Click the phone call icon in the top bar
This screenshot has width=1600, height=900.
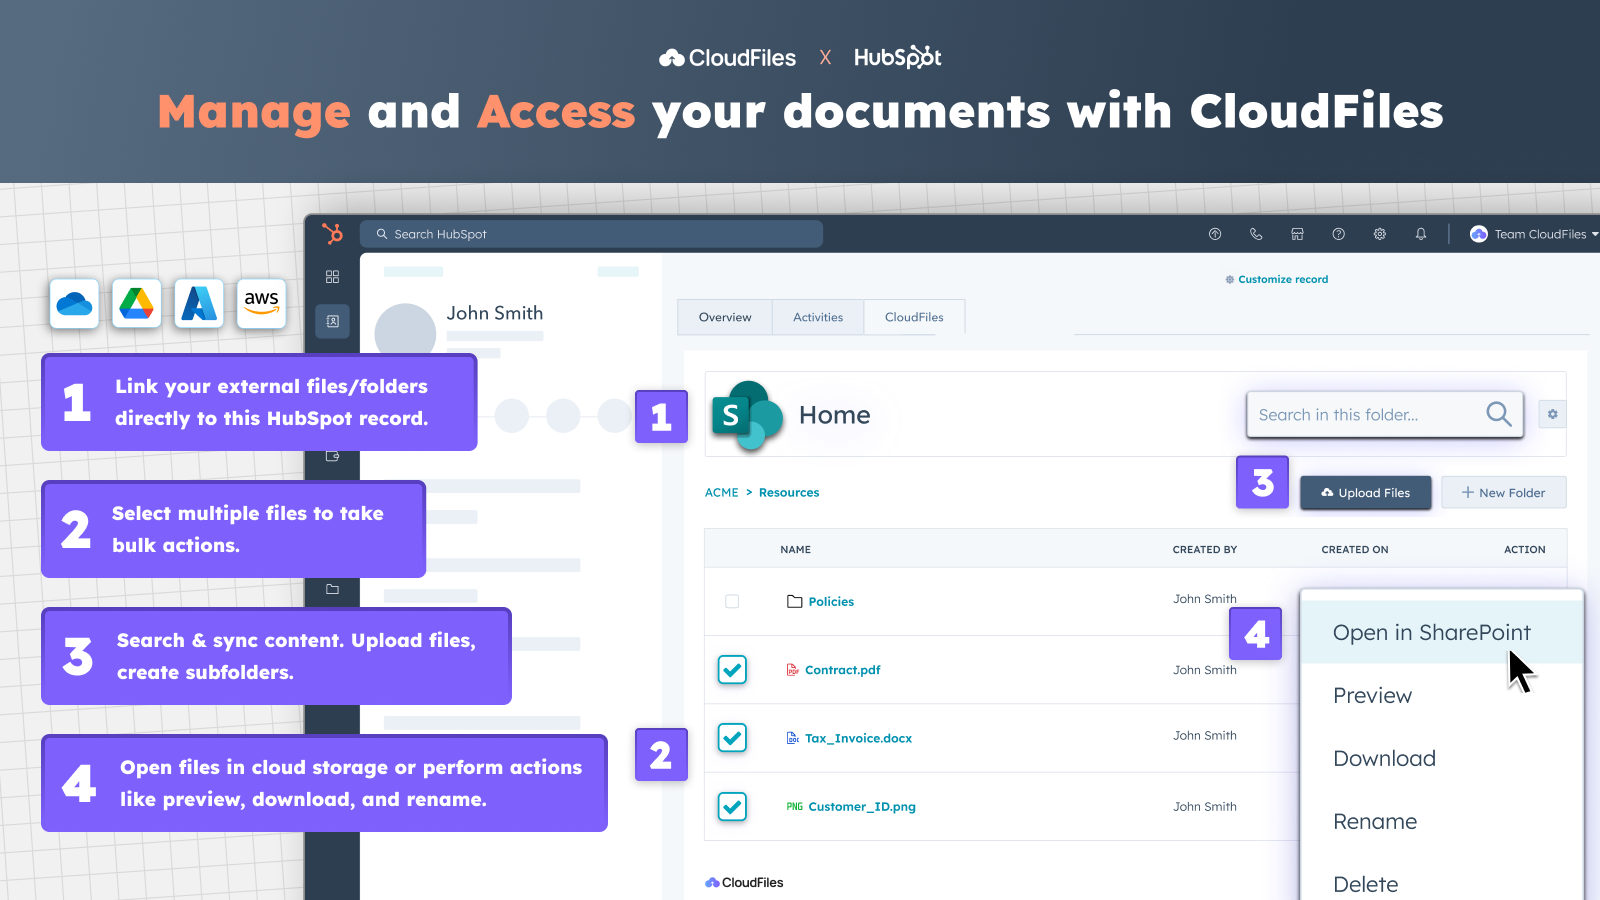click(x=1256, y=233)
